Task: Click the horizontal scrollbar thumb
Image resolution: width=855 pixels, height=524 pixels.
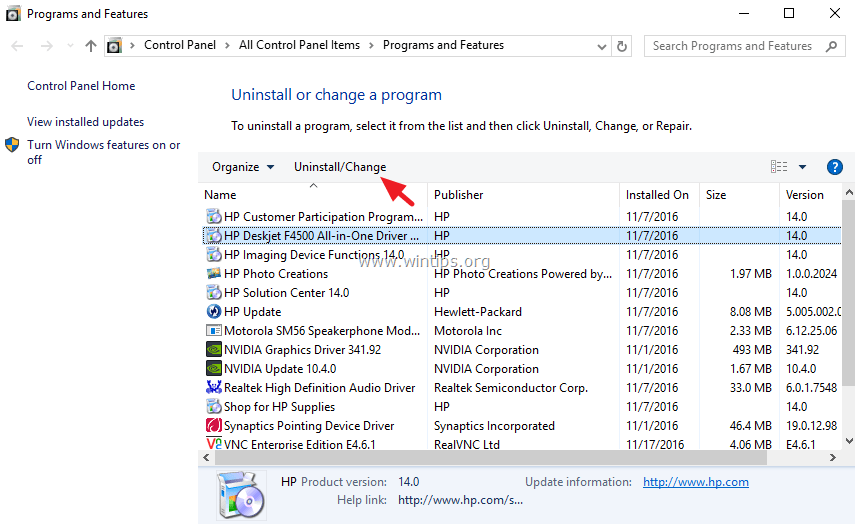Action: click(x=491, y=458)
